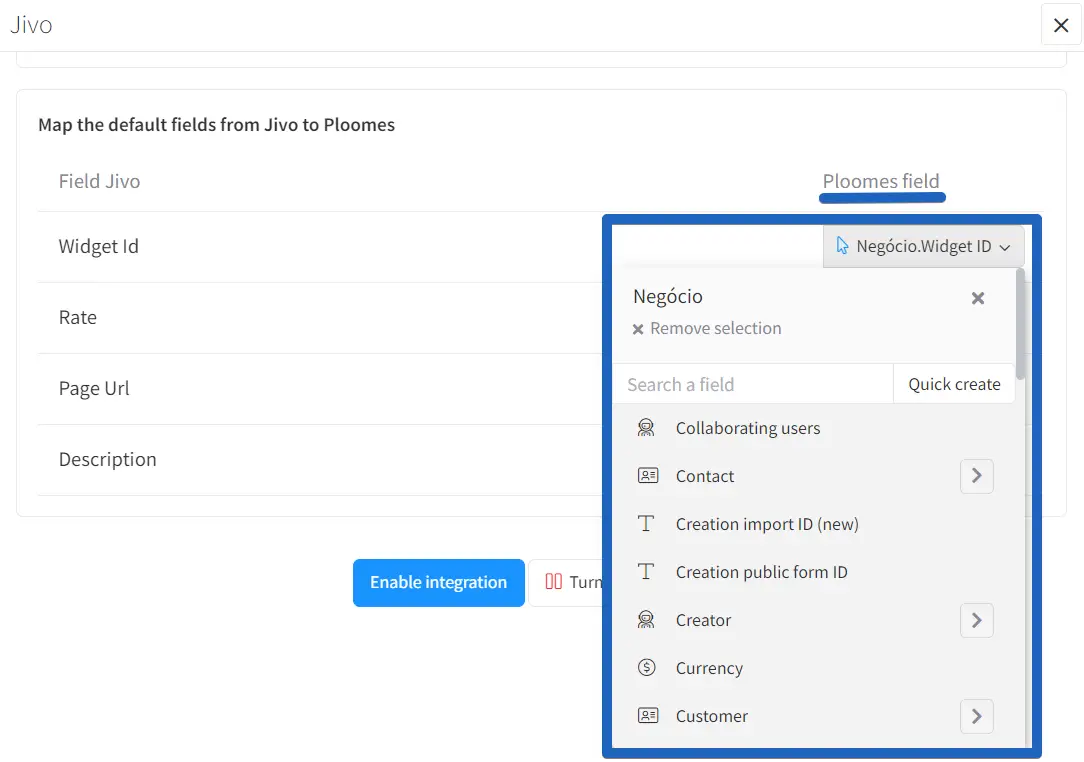Select Creation public form ID field
The height and width of the screenshot is (762, 1084).
[x=761, y=572]
